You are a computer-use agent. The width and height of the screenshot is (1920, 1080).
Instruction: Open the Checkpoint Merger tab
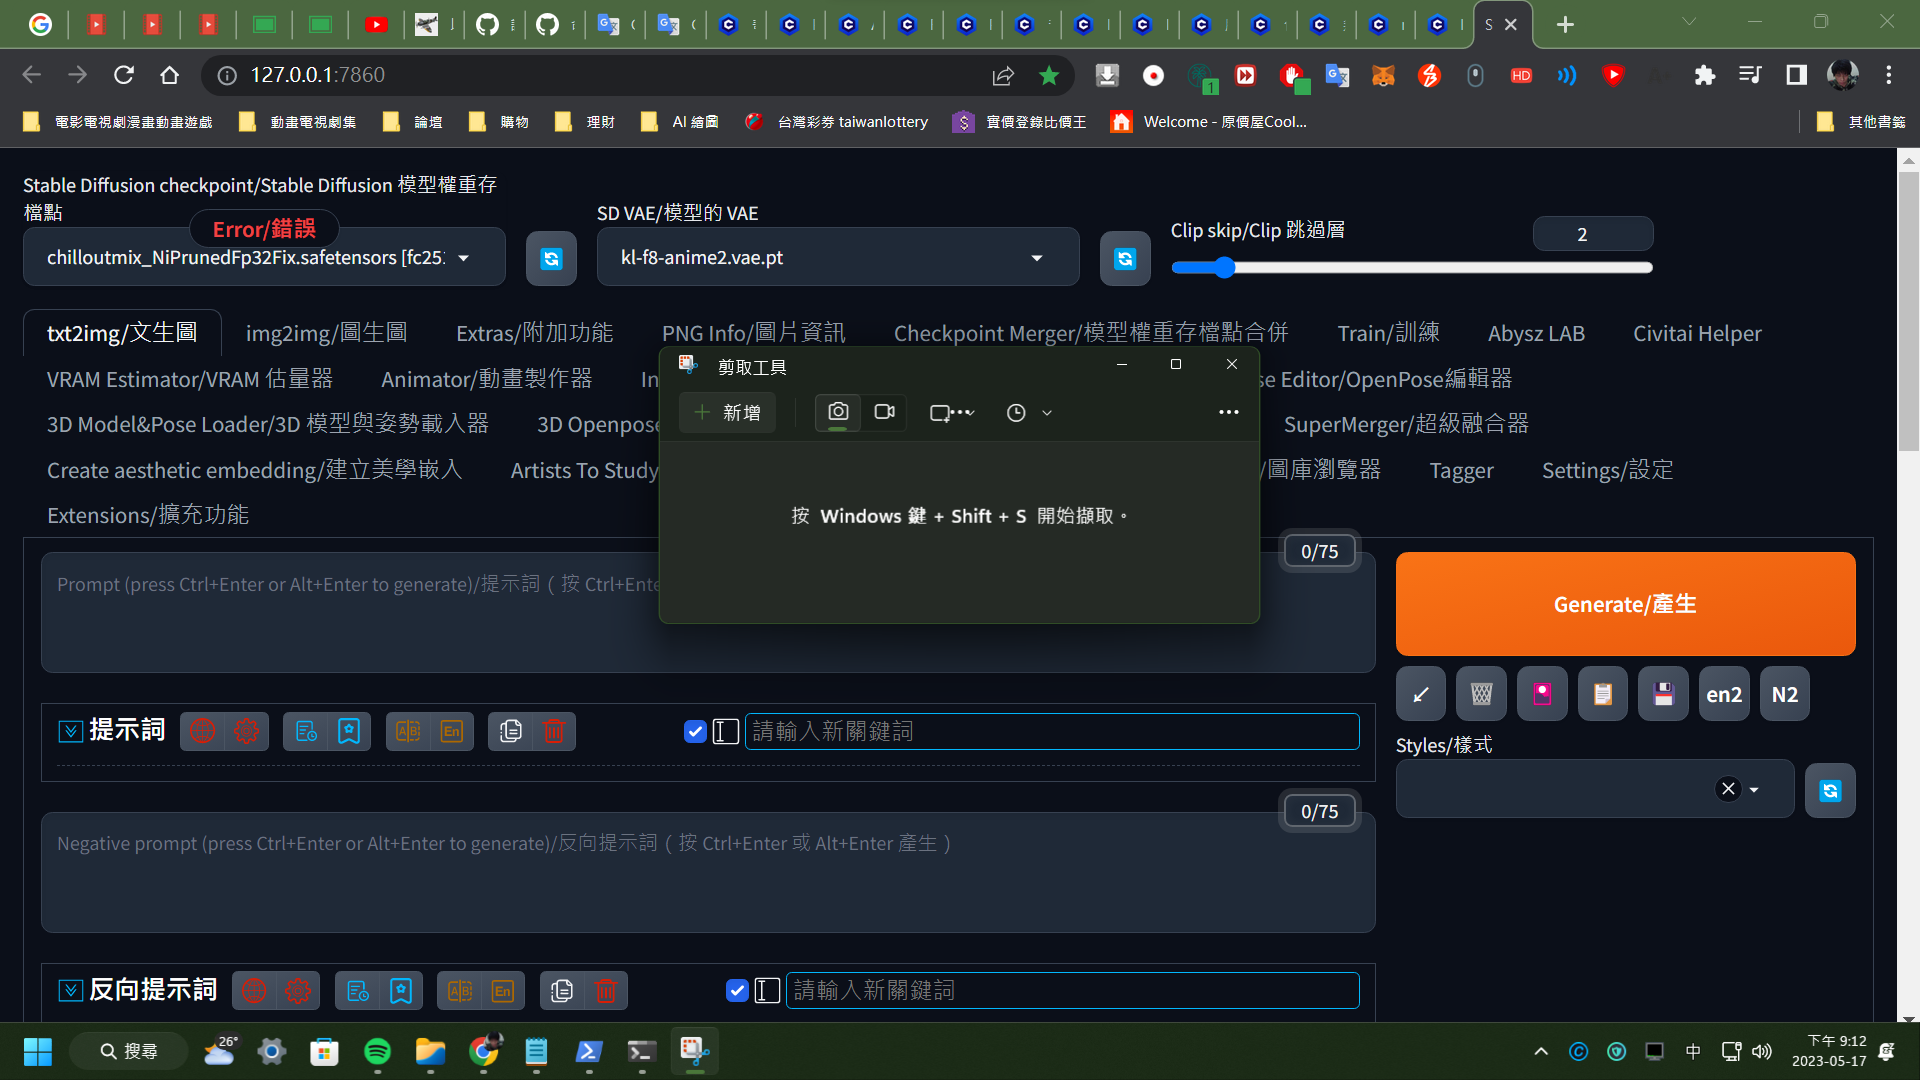click(x=1089, y=333)
